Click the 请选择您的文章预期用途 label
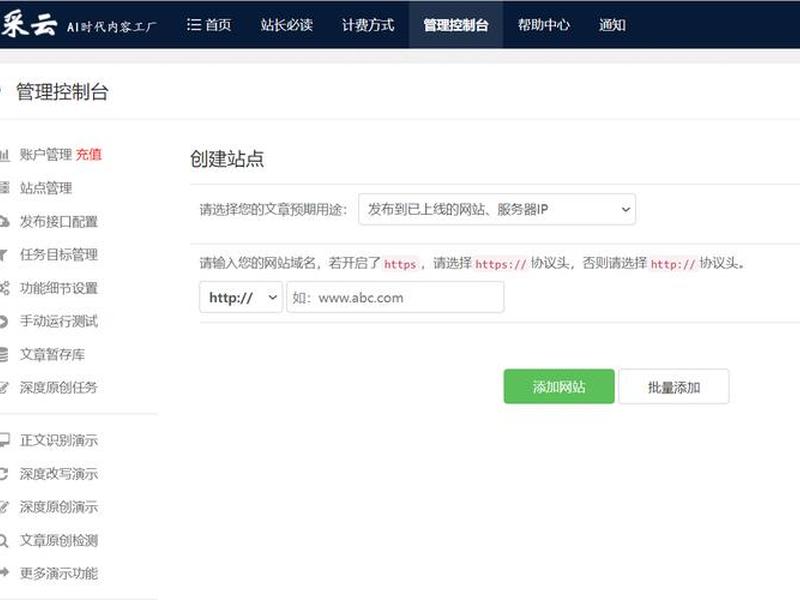This screenshot has width=800, height=600. tap(273, 209)
